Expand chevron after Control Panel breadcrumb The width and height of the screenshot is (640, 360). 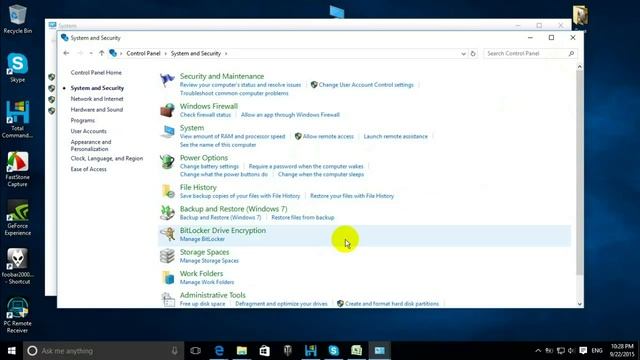tap(165, 53)
